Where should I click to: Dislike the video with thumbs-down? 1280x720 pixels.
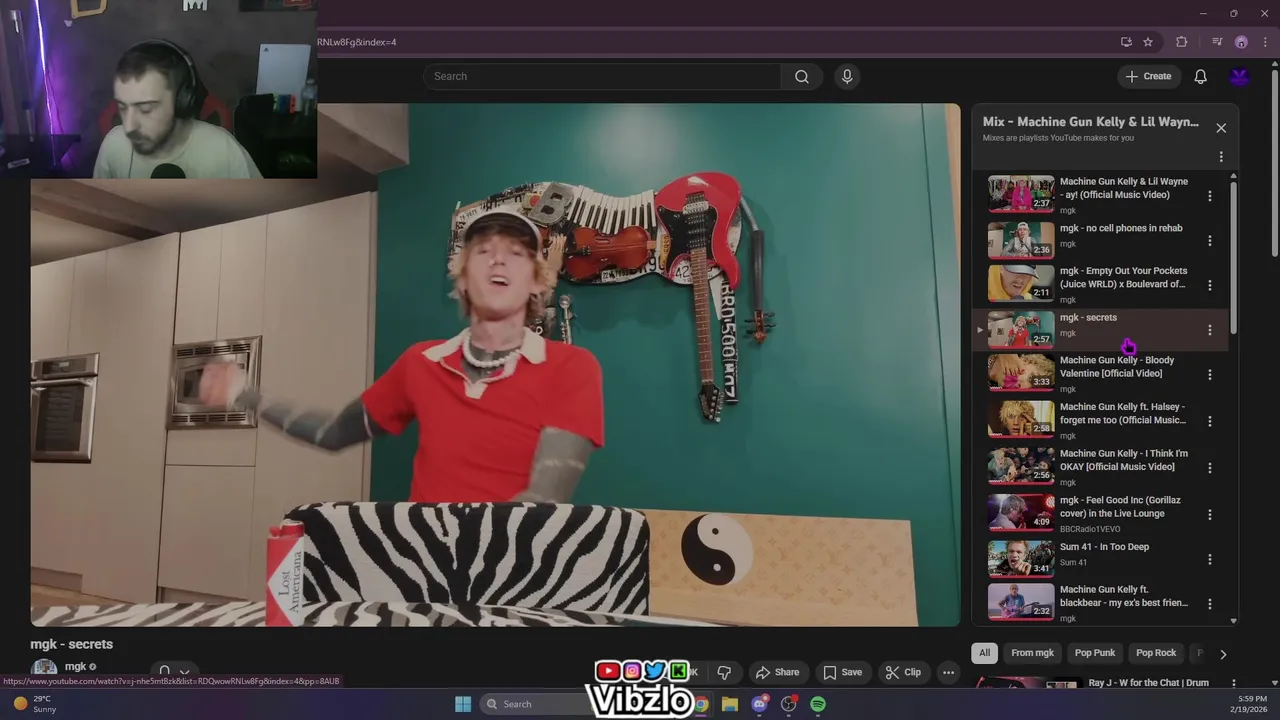[x=724, y=672]
